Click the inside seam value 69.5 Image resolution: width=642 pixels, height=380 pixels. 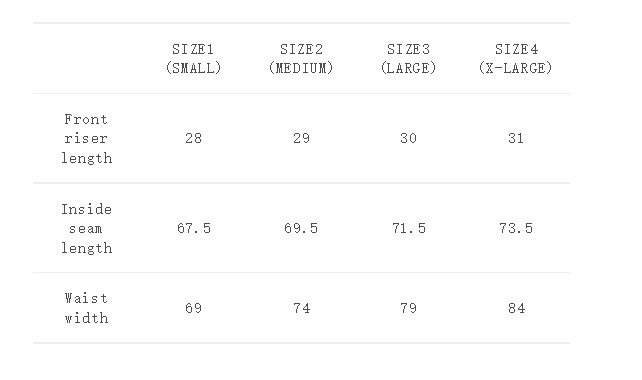pos(301,228)
